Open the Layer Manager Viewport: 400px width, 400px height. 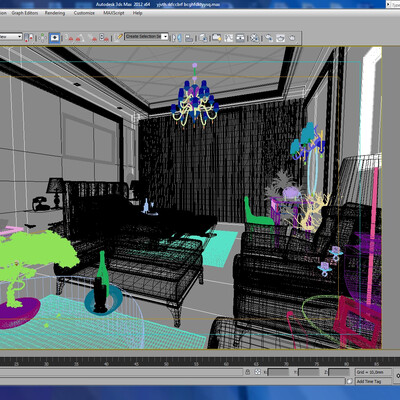(x=203, y=38)
